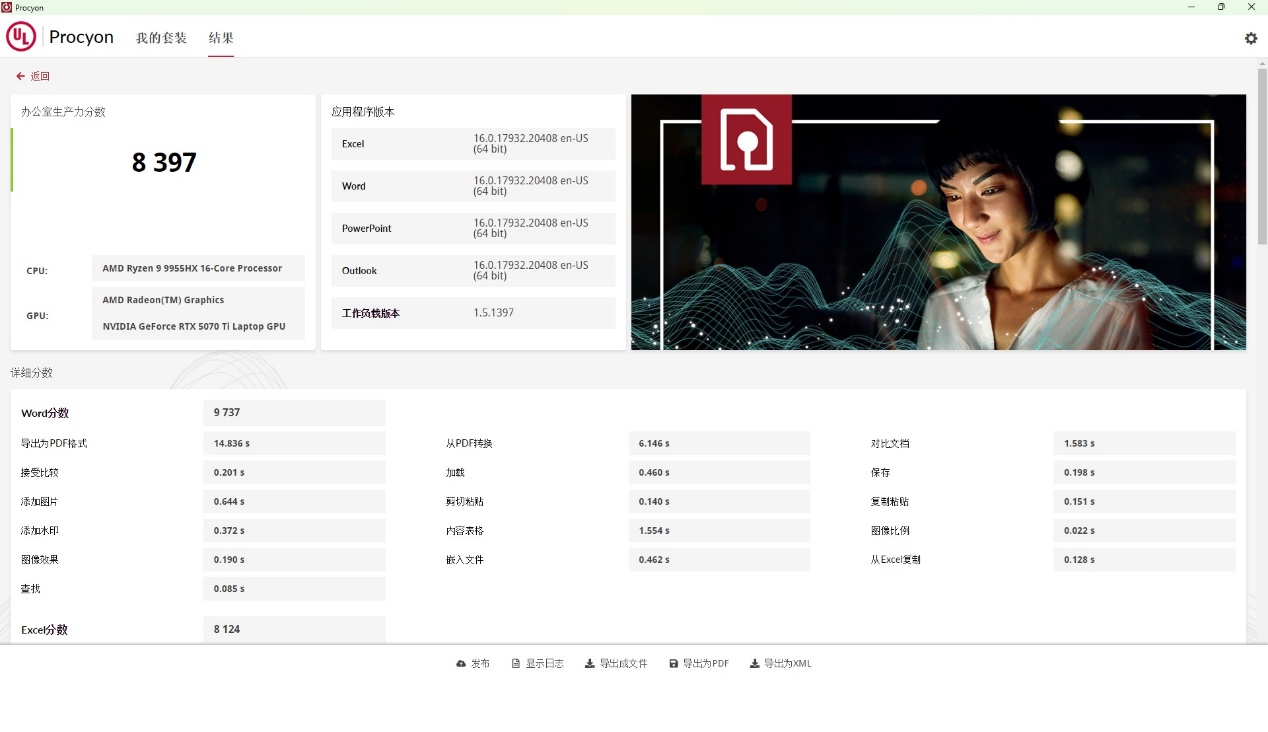Click the 显示日志 document icon
The height and width of the screenshot is (732, 1268).
[x=516, y=664]
